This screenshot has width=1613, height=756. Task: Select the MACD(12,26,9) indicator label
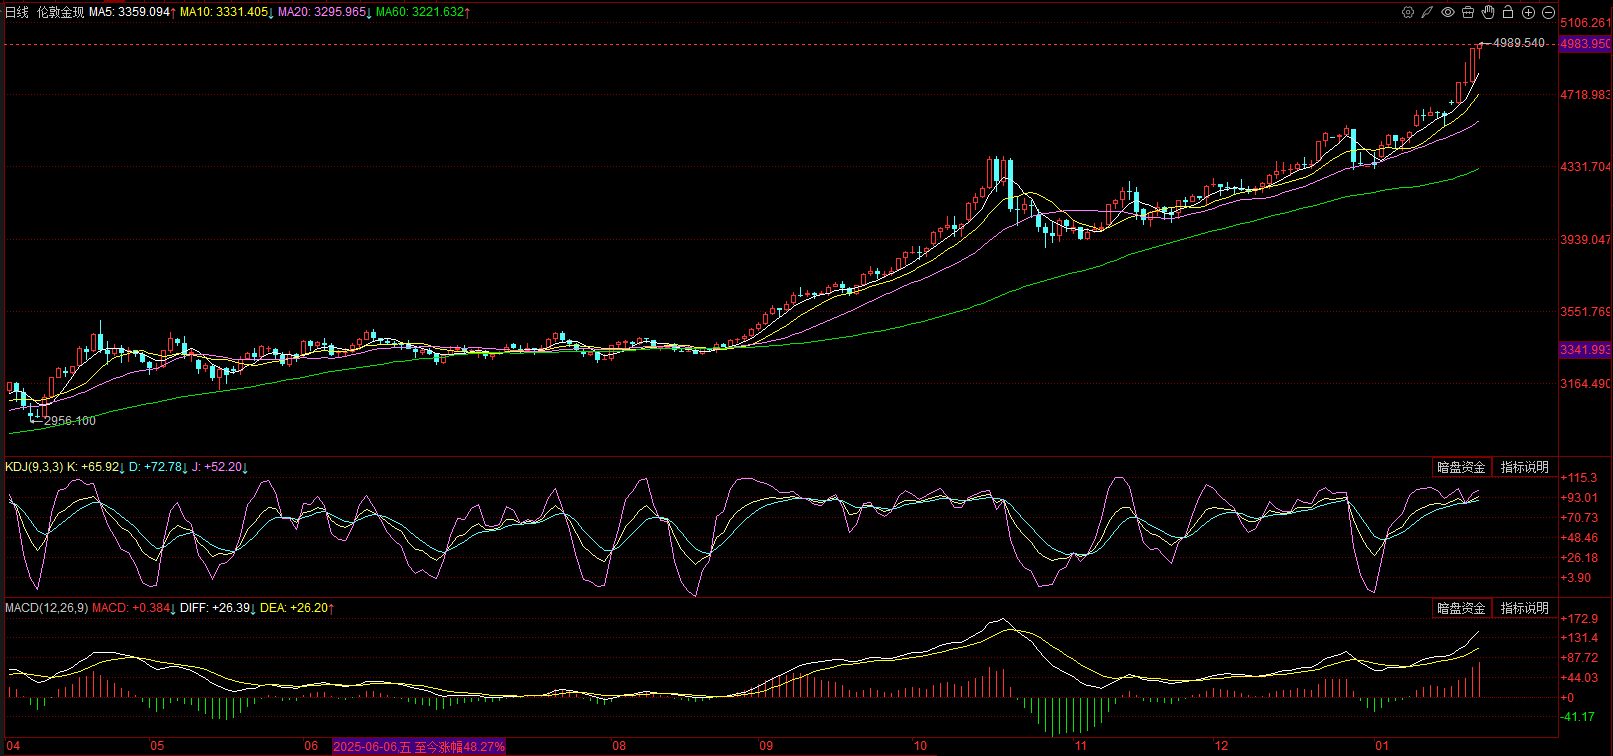coord(46,608)
